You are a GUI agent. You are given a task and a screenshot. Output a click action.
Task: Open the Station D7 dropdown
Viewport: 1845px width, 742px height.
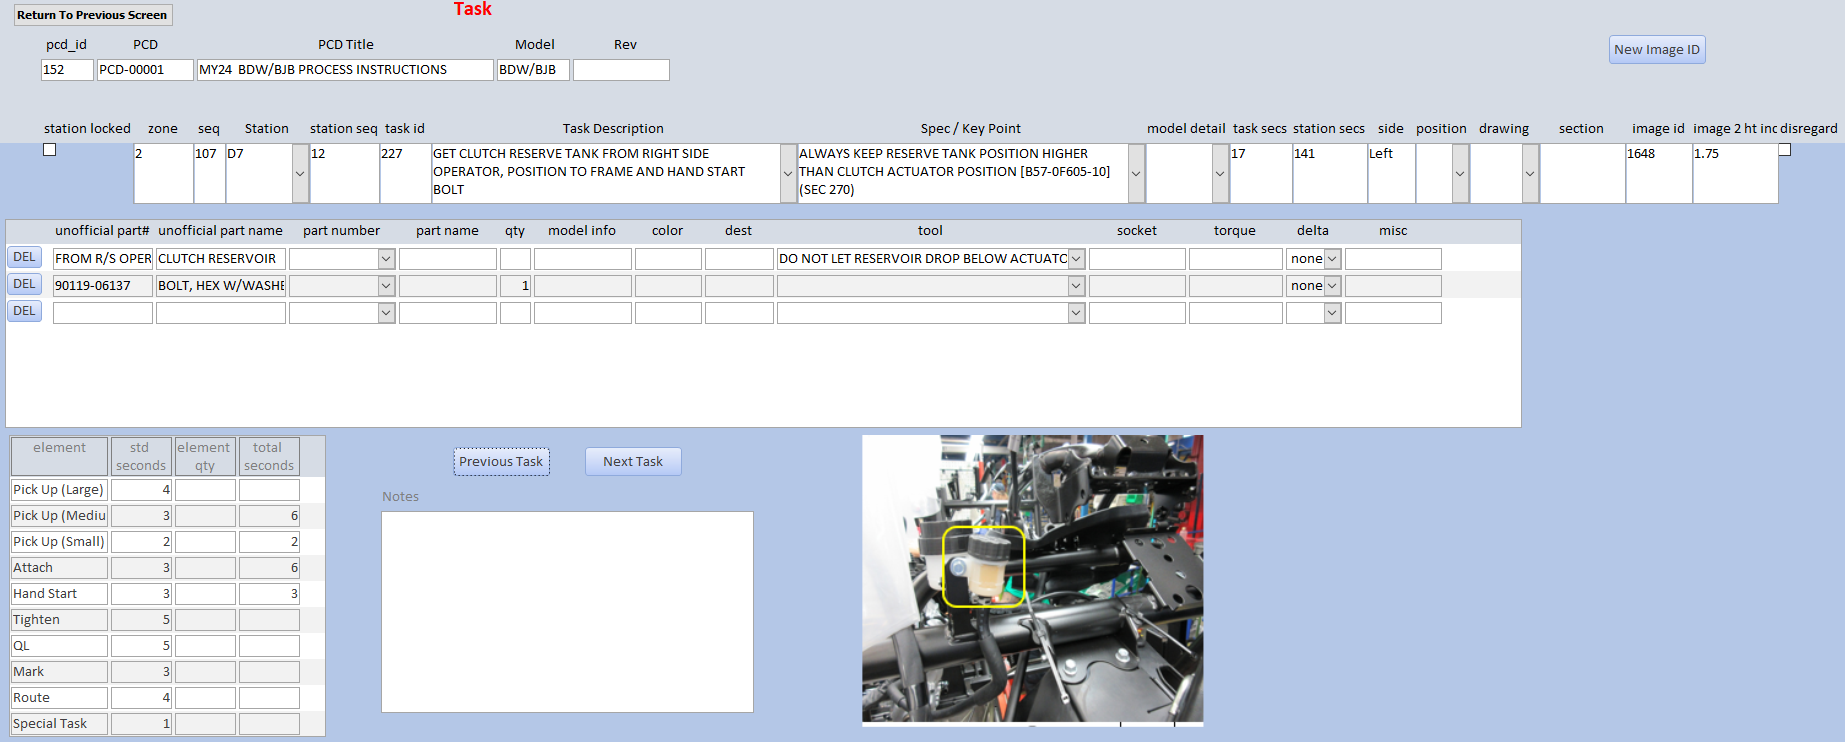pyautogui.click(x=300, y=173)
